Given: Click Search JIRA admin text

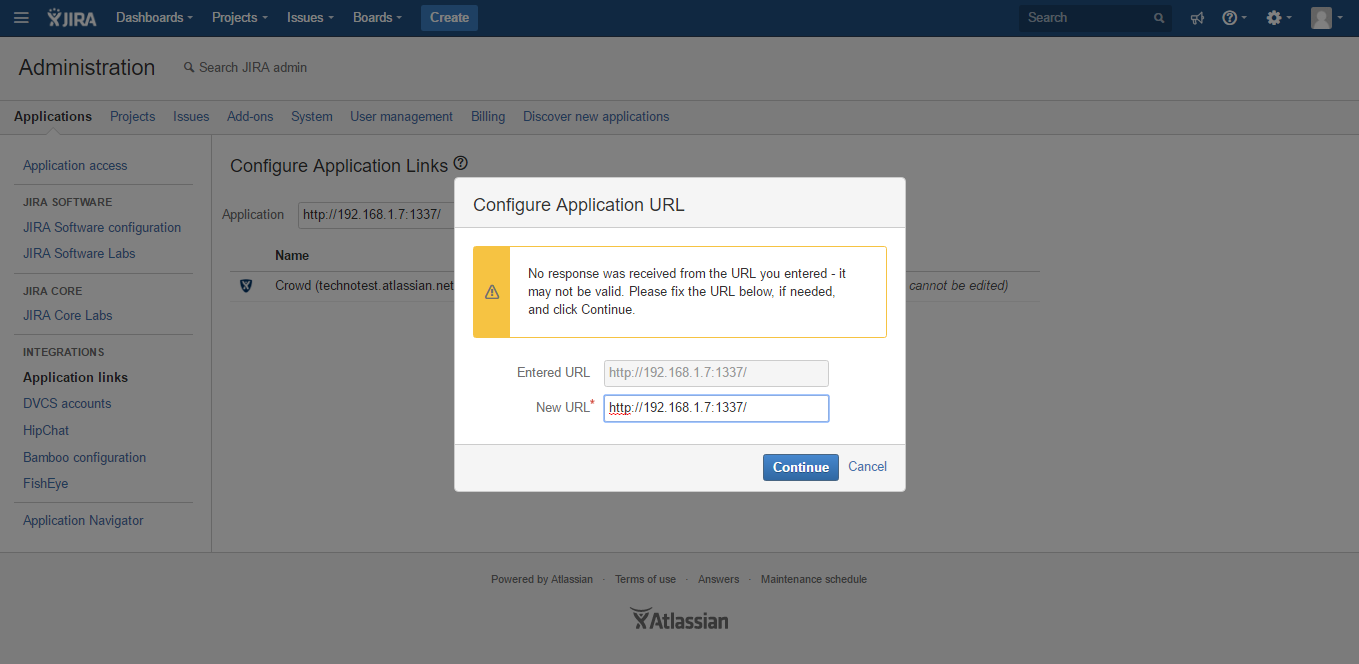Looking at the screenshot, I should click(253, 68).
